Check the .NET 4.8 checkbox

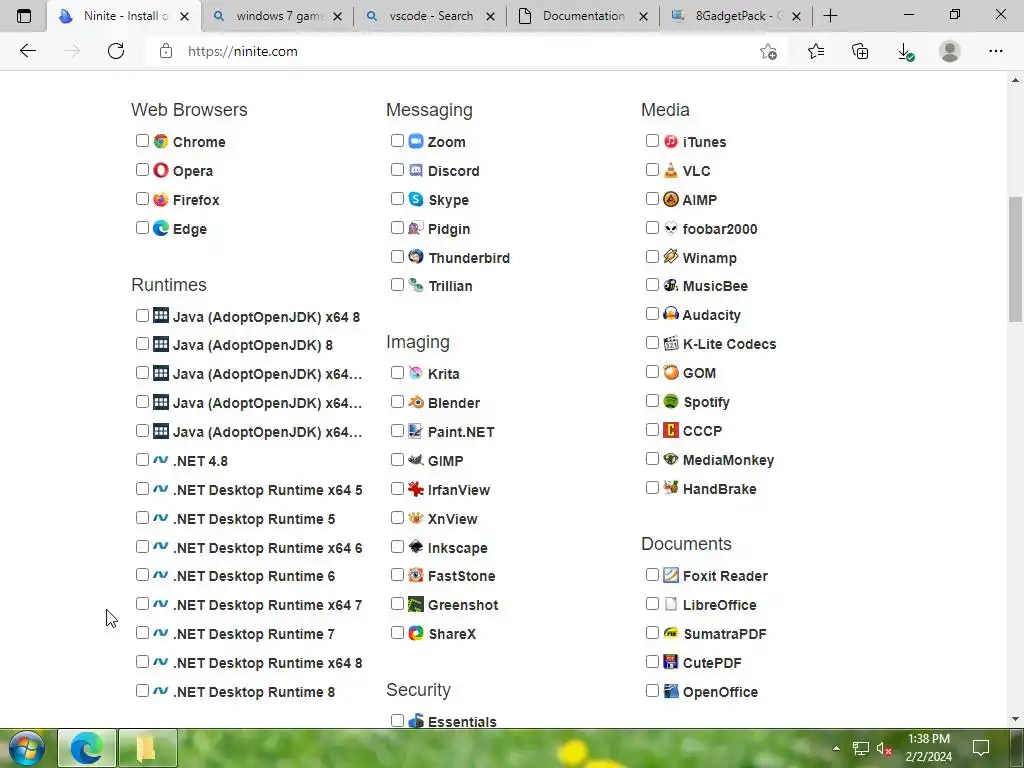pyautogui.click(x=142, y=460)
